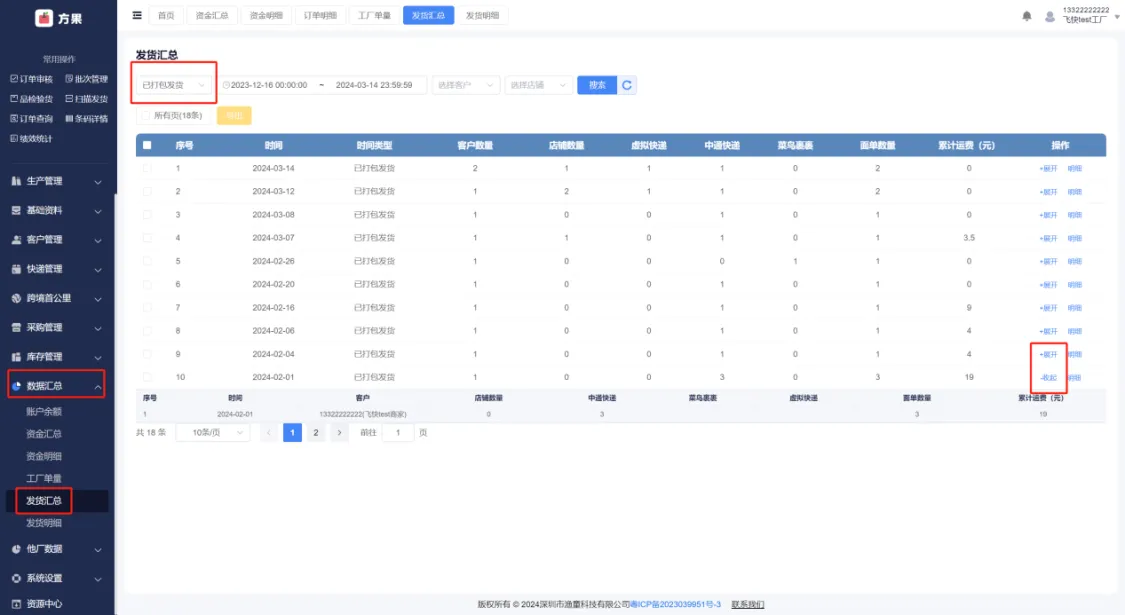Open 订单审核 shortcut in quick actions
The width and height of the screenshot is (1125, 615).
pyautogui.click(x=31, y=79)
